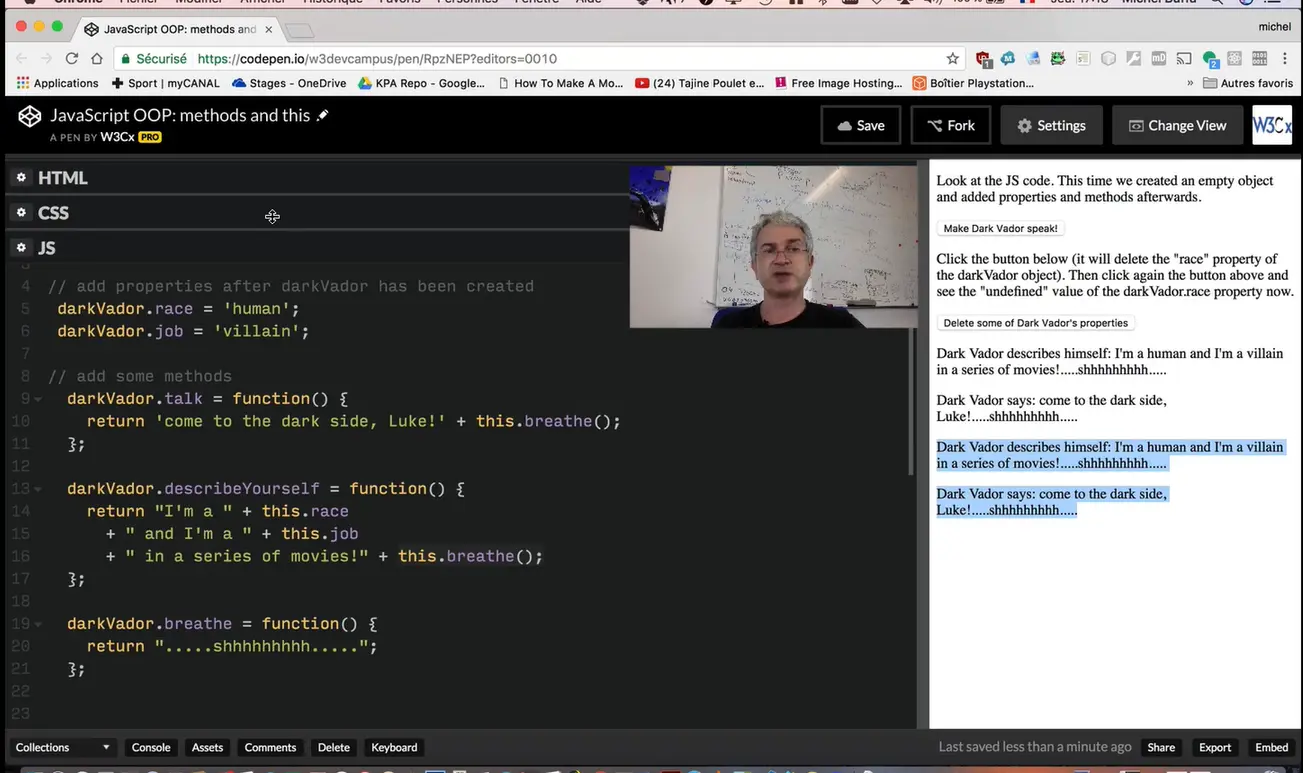Open the Assets panel
Viewport: 1303px width, 773px height.
[x=207, y=747]
